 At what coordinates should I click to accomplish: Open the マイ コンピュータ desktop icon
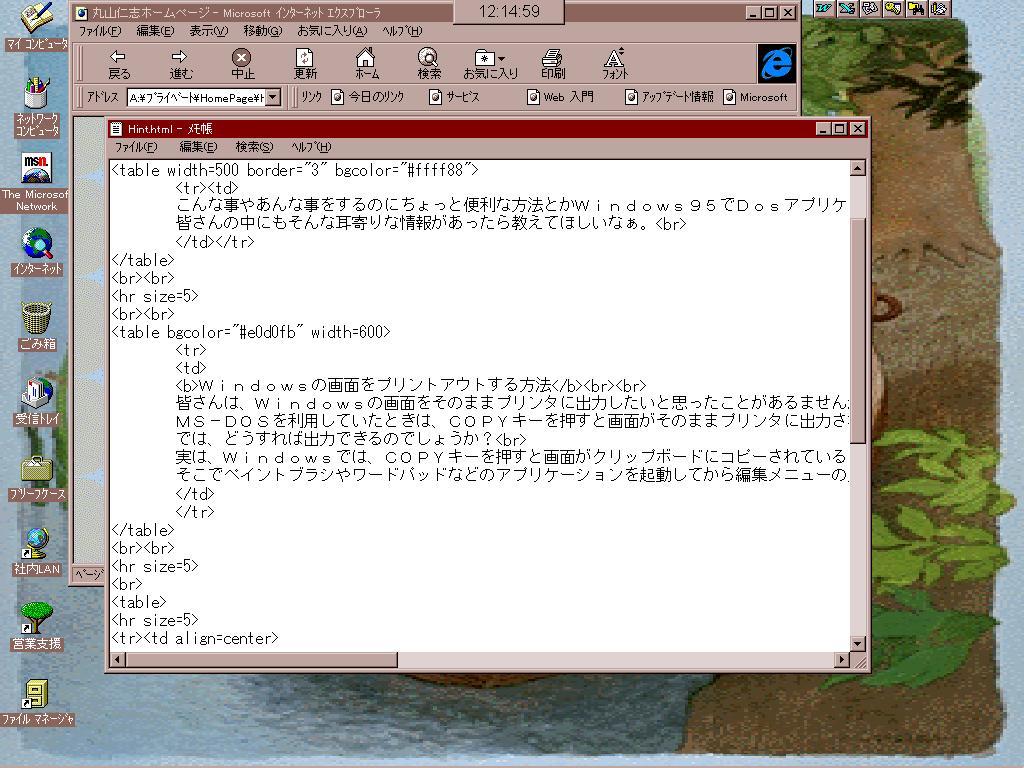pos(37,26)
